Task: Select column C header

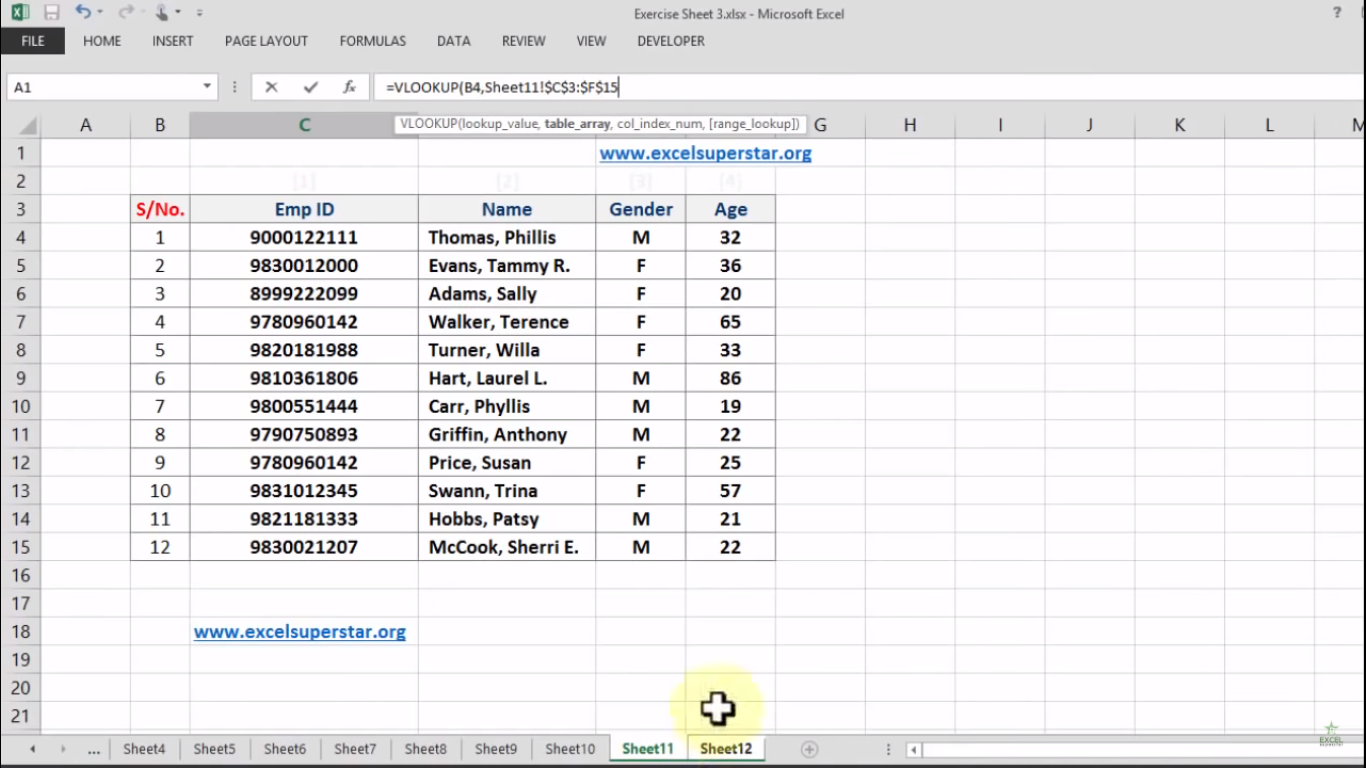Action: 304,125
